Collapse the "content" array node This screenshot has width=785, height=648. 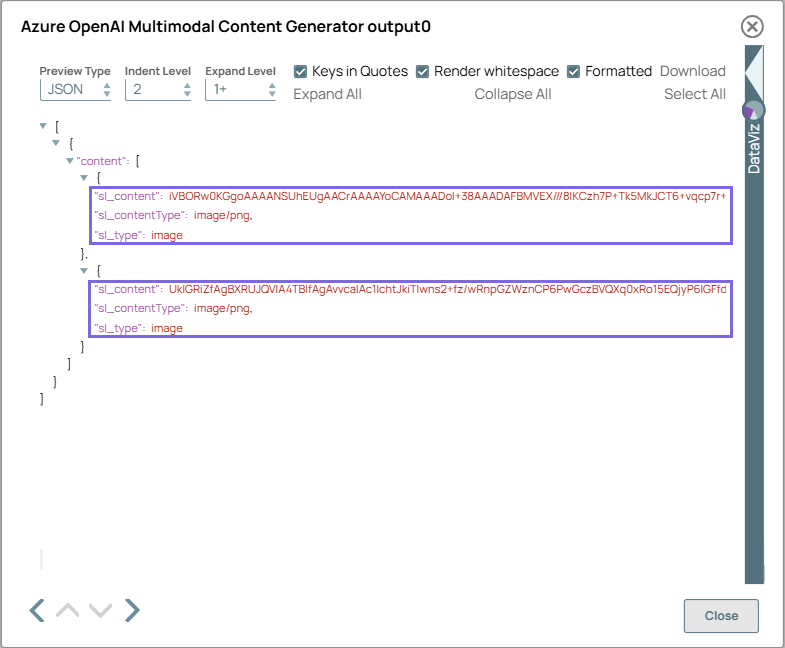[x=70, y=161]
